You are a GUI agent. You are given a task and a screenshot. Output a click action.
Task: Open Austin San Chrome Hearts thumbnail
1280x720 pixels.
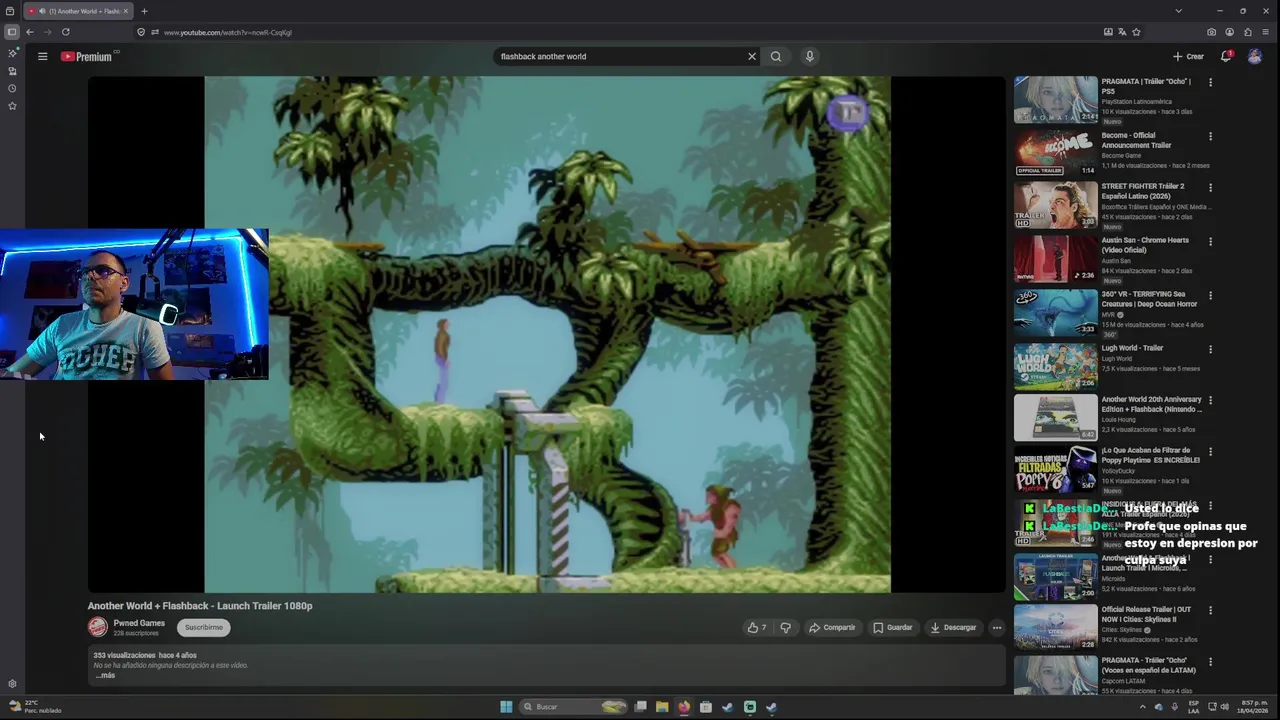point(1055,258)
